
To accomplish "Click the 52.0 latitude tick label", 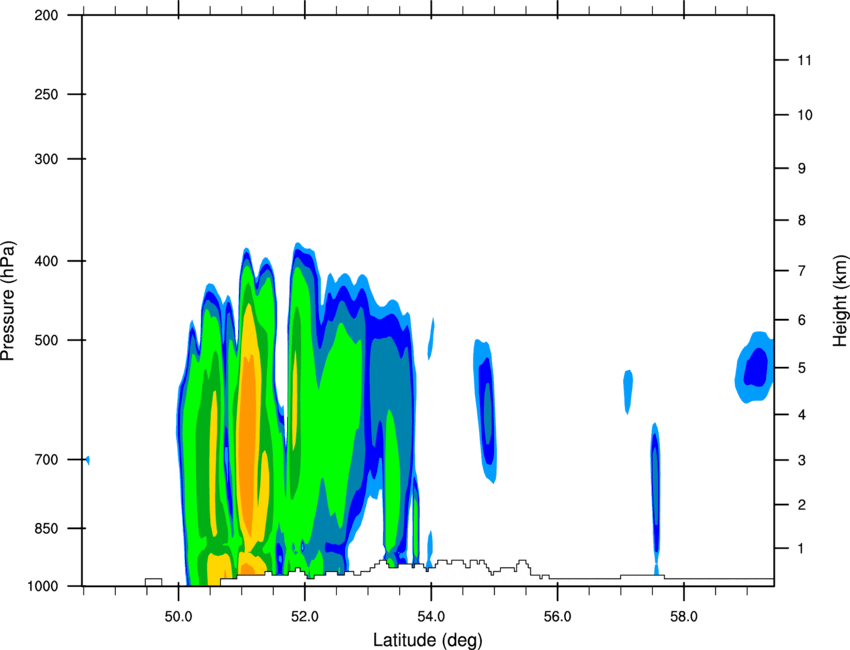I will coord(305,617).
